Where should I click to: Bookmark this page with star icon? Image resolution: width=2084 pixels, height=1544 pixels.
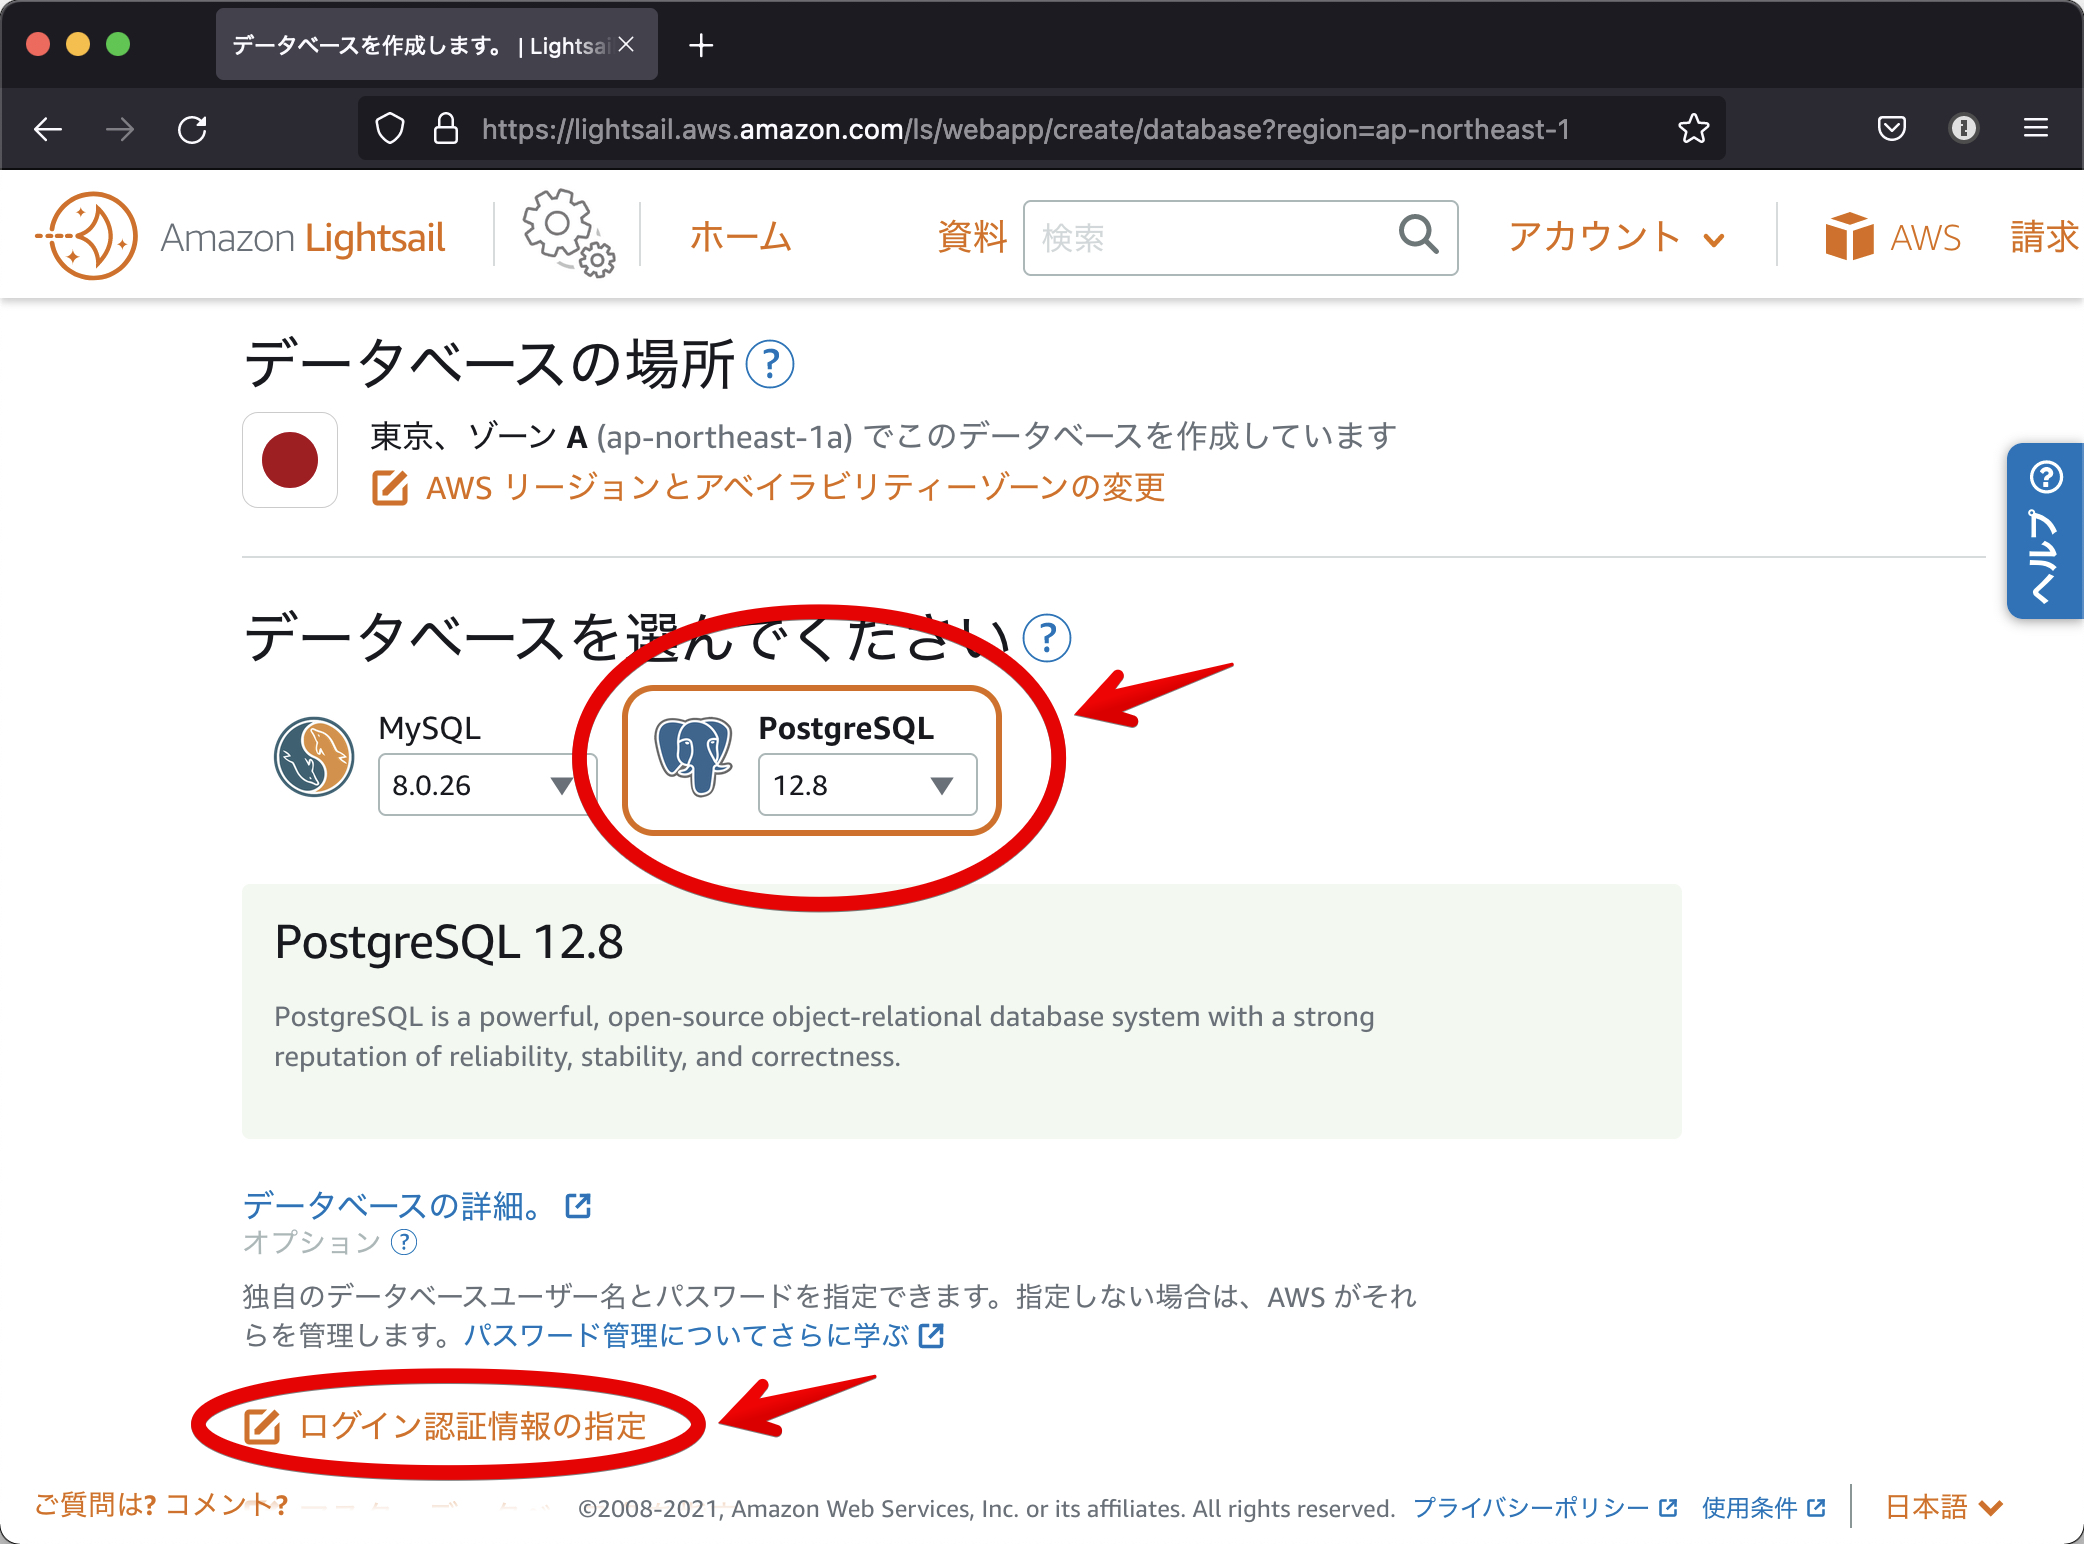[1694, 128]
